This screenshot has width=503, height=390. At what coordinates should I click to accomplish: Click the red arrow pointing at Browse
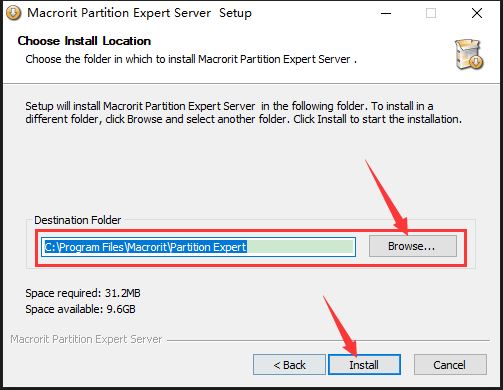[387, 197]
